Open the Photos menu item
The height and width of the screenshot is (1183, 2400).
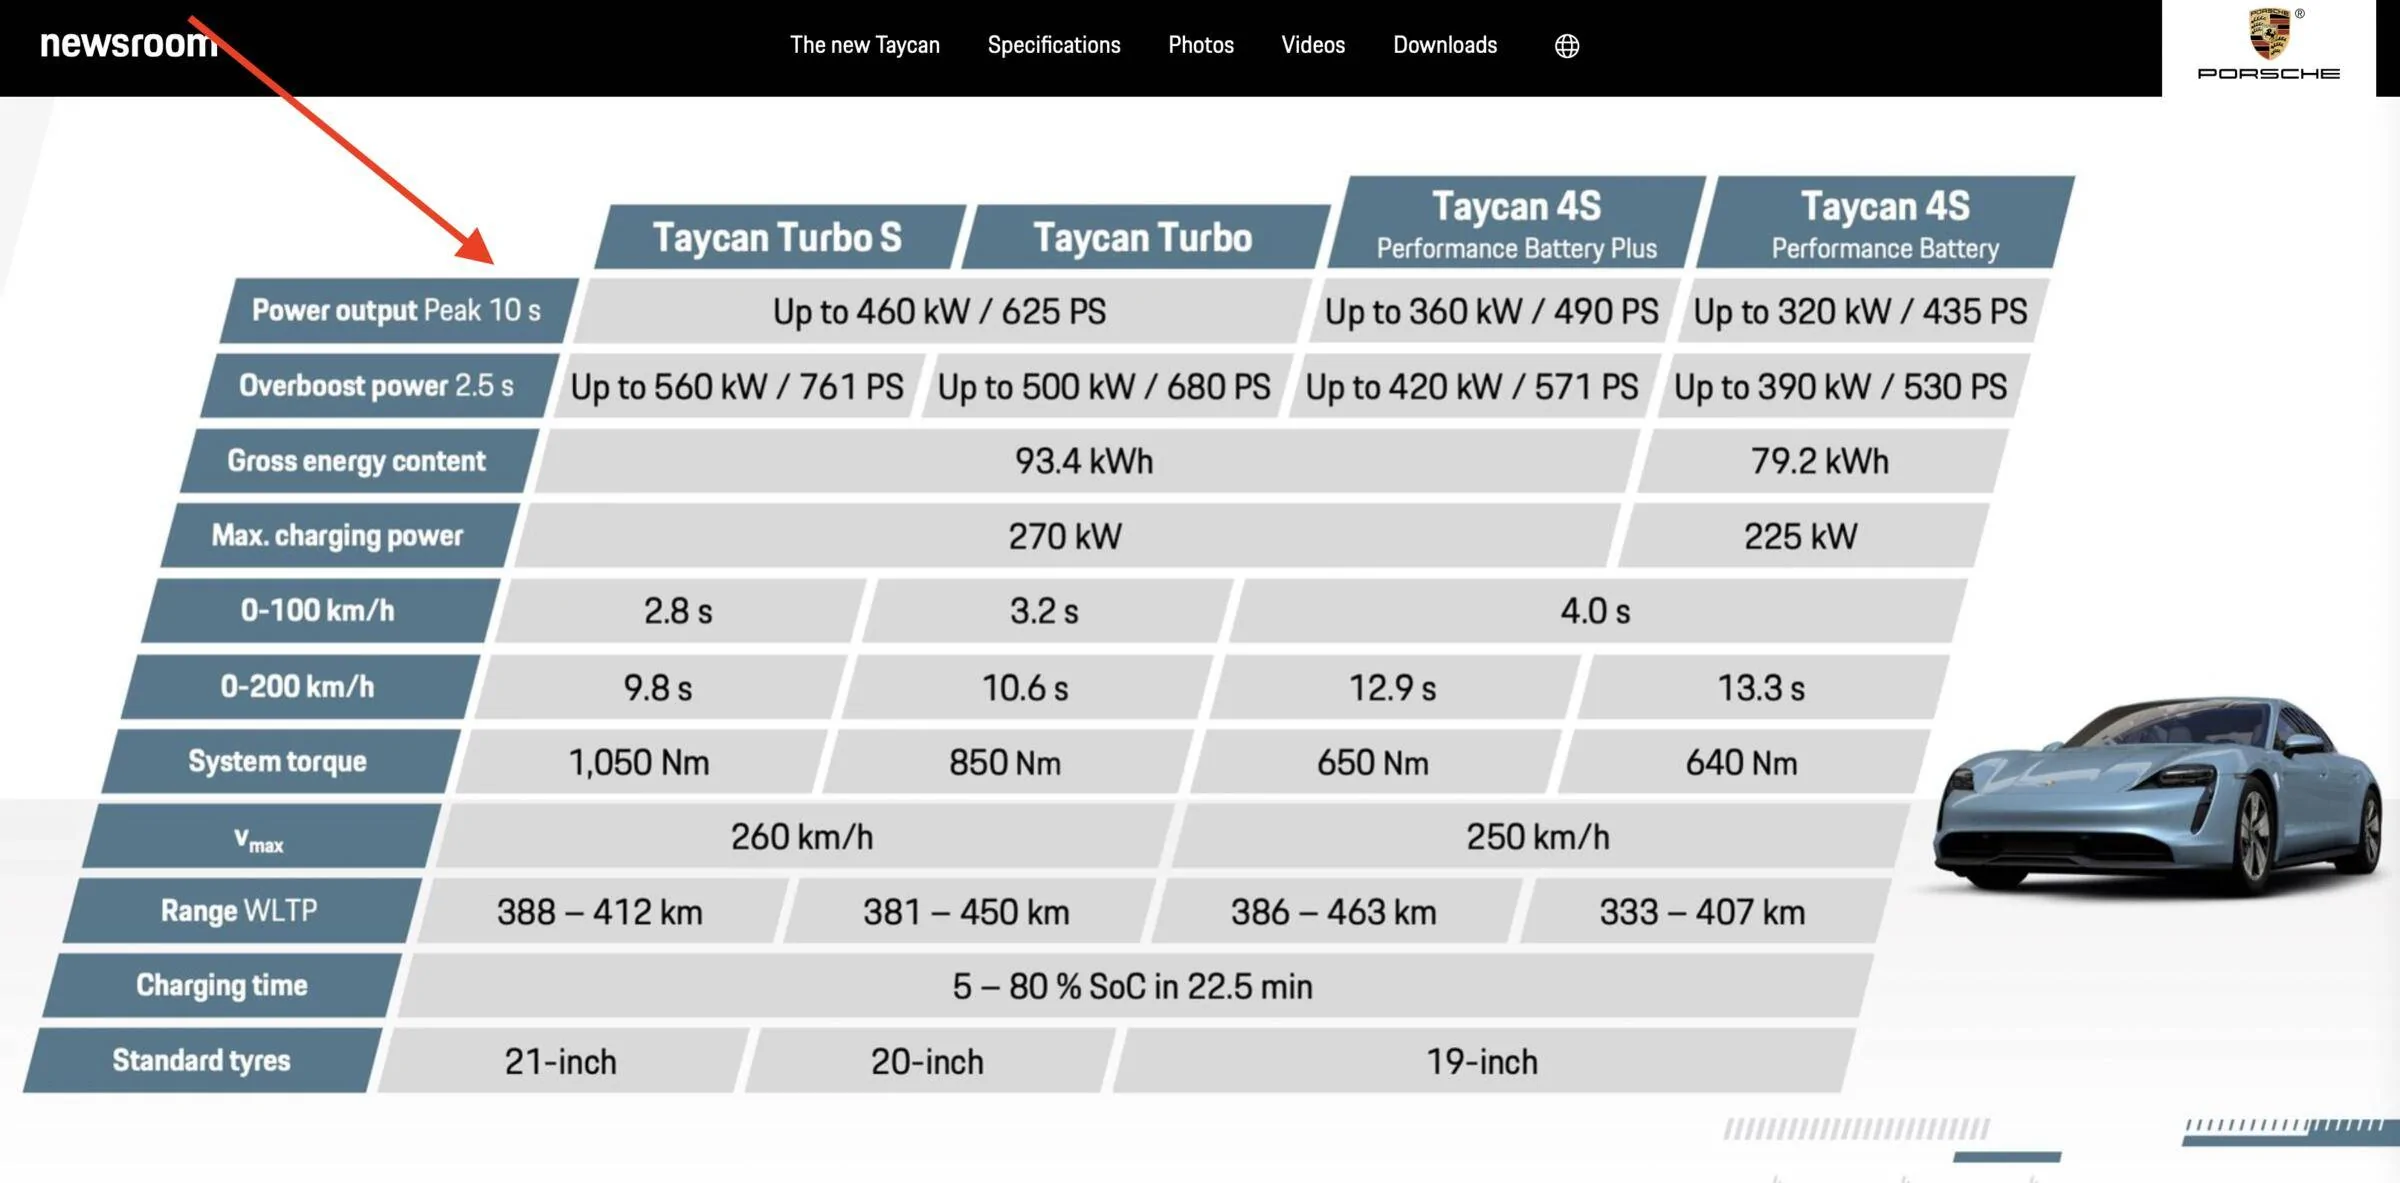1201,45
